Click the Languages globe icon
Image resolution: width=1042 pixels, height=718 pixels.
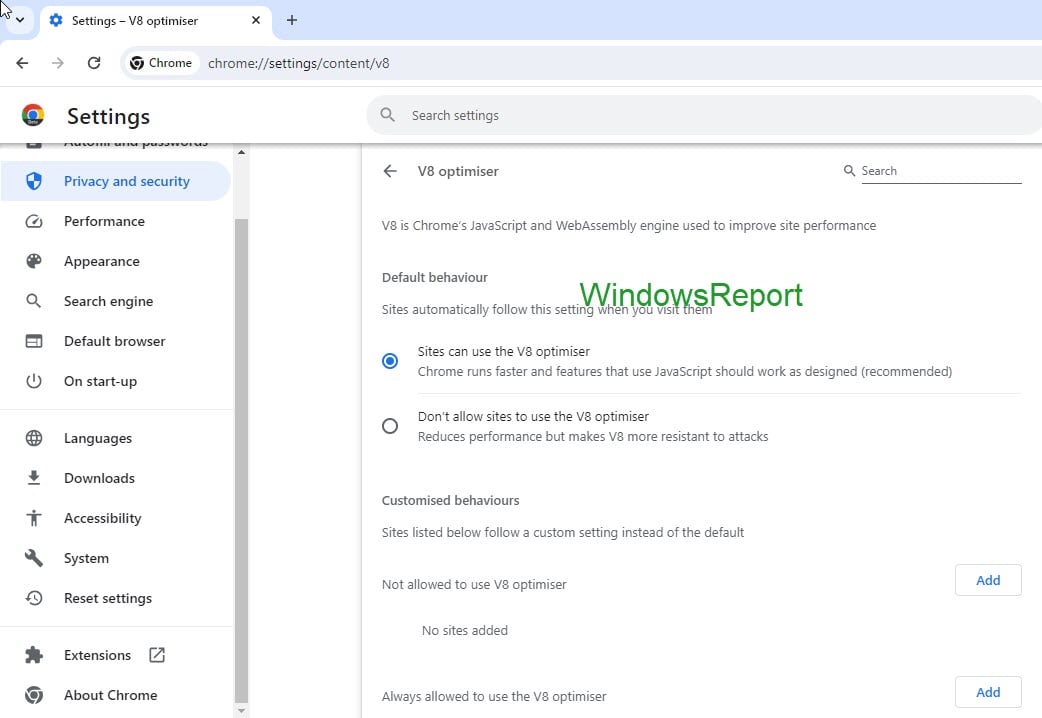pyautogui.click(x=34, y=438)
